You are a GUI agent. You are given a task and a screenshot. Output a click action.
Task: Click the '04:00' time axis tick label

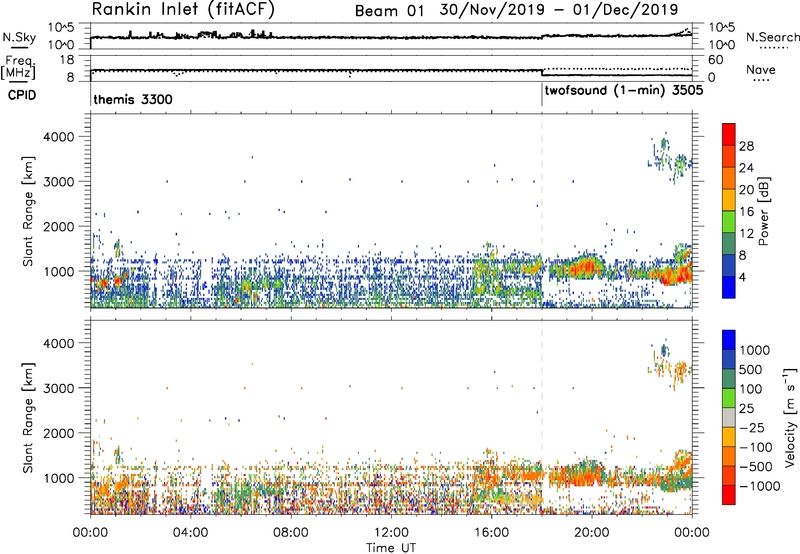click(190, 533)
